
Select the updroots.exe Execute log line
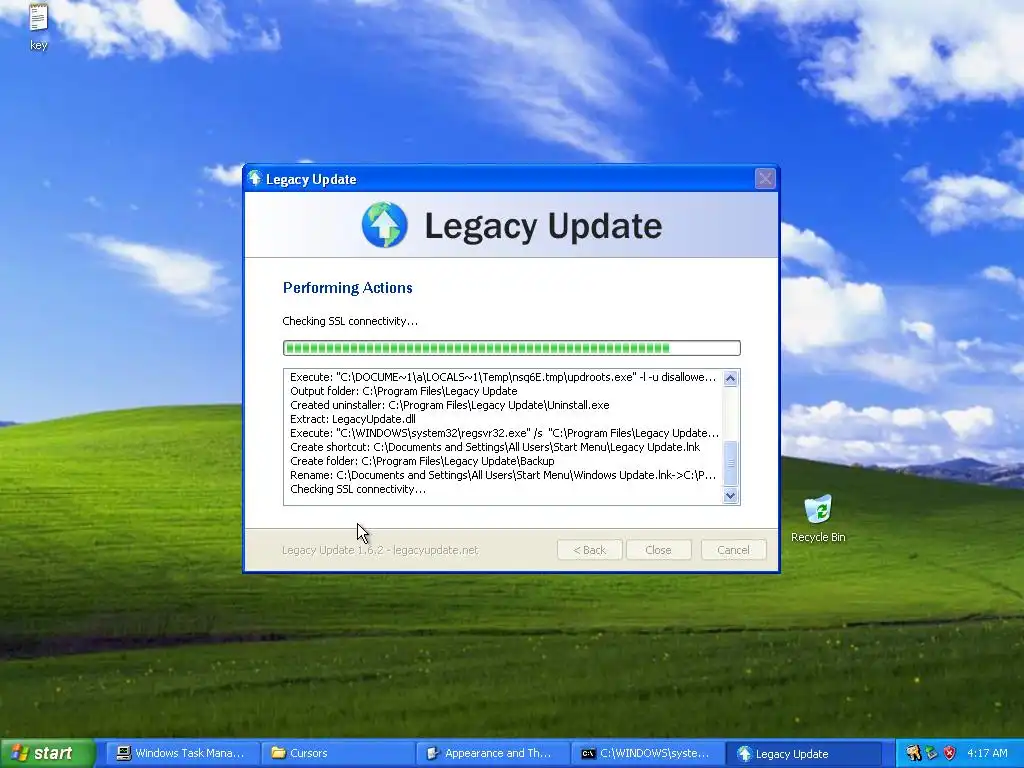pos(503,377)
